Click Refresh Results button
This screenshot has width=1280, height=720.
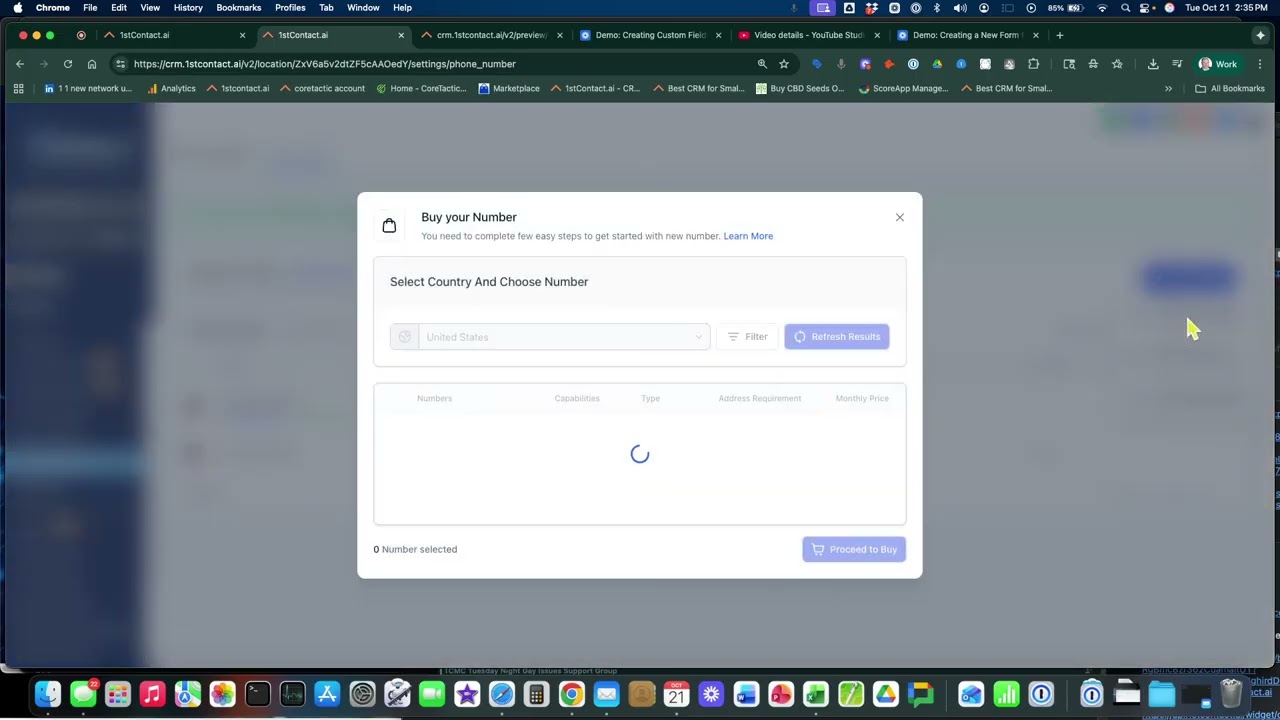[x=837, y=337]
